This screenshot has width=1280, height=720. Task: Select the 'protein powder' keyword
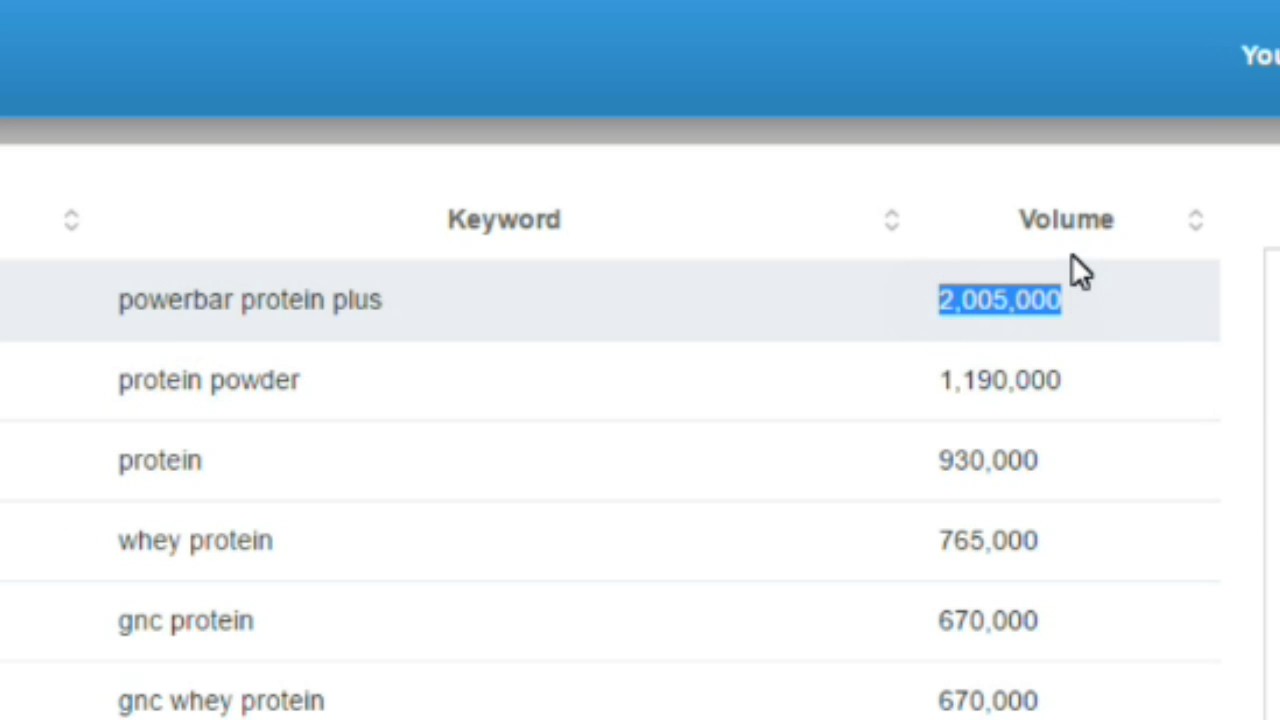click(209, 381)
